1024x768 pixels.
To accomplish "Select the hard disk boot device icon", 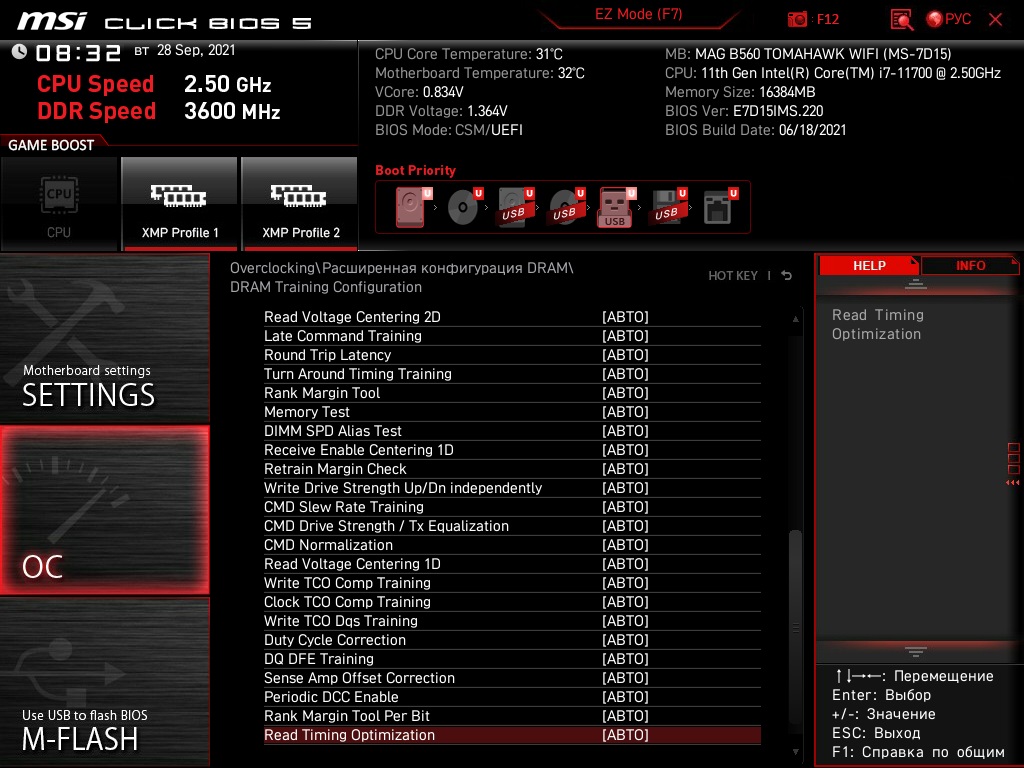I will [x=411, y=207].
